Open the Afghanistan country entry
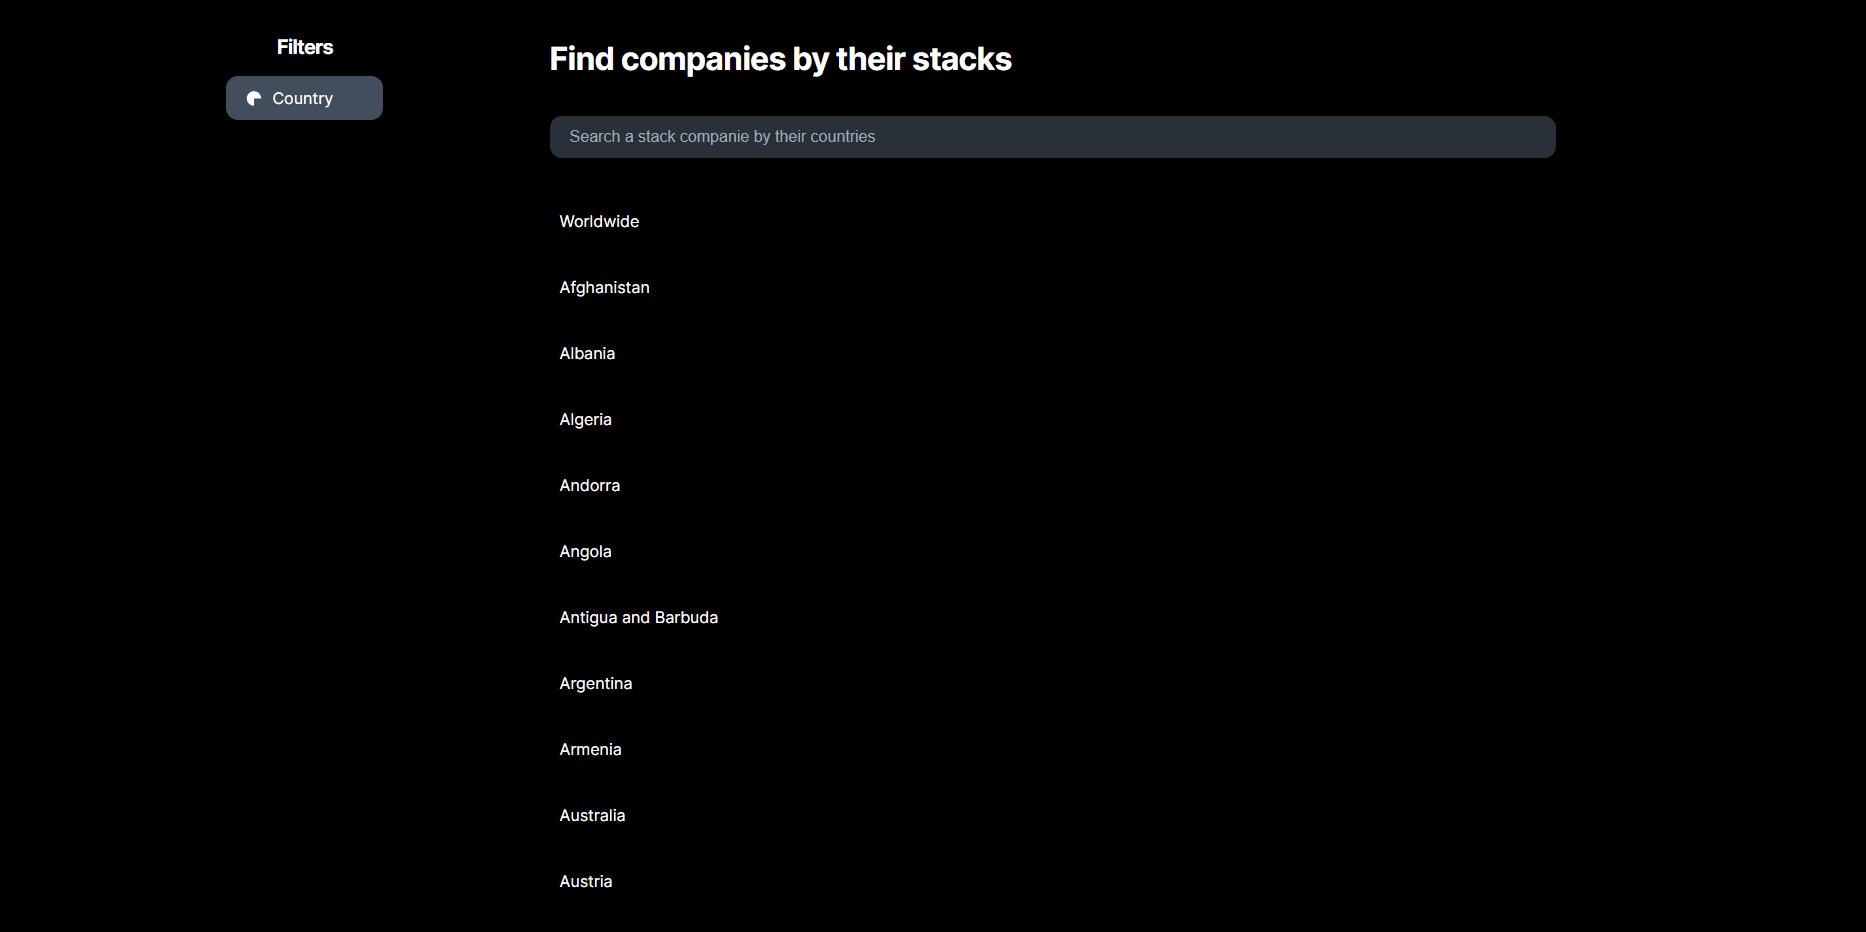The height and width of the screenshot is (932, 1866). [x=604, y=288]
